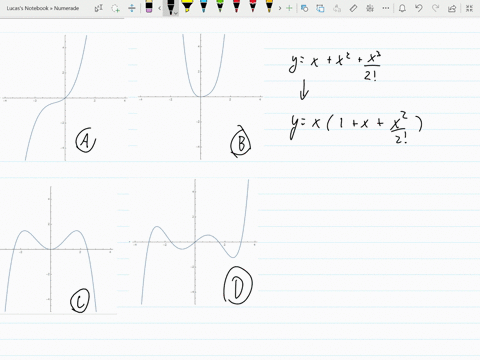Open the Share options
This screenshot has height=360, width=480.
pyautogui.click(x=452, y=8)
